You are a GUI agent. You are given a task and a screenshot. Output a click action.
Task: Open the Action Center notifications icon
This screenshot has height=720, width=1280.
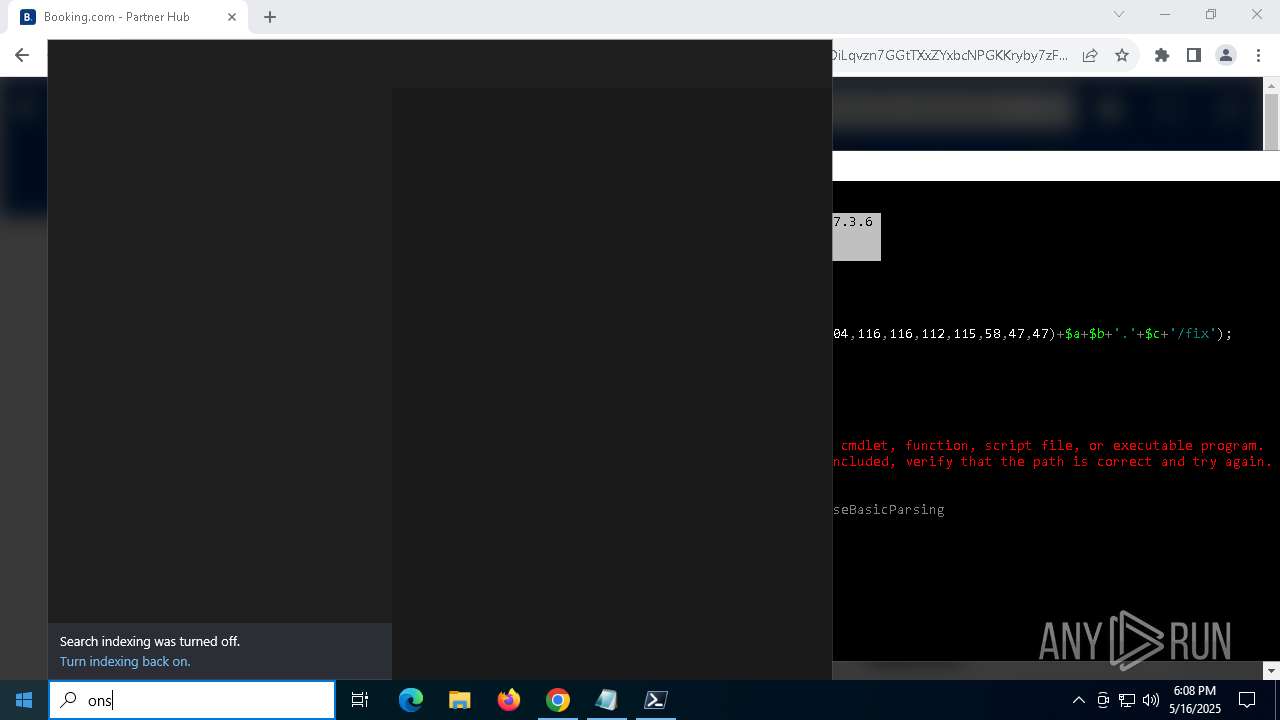tap(1247, 700)
